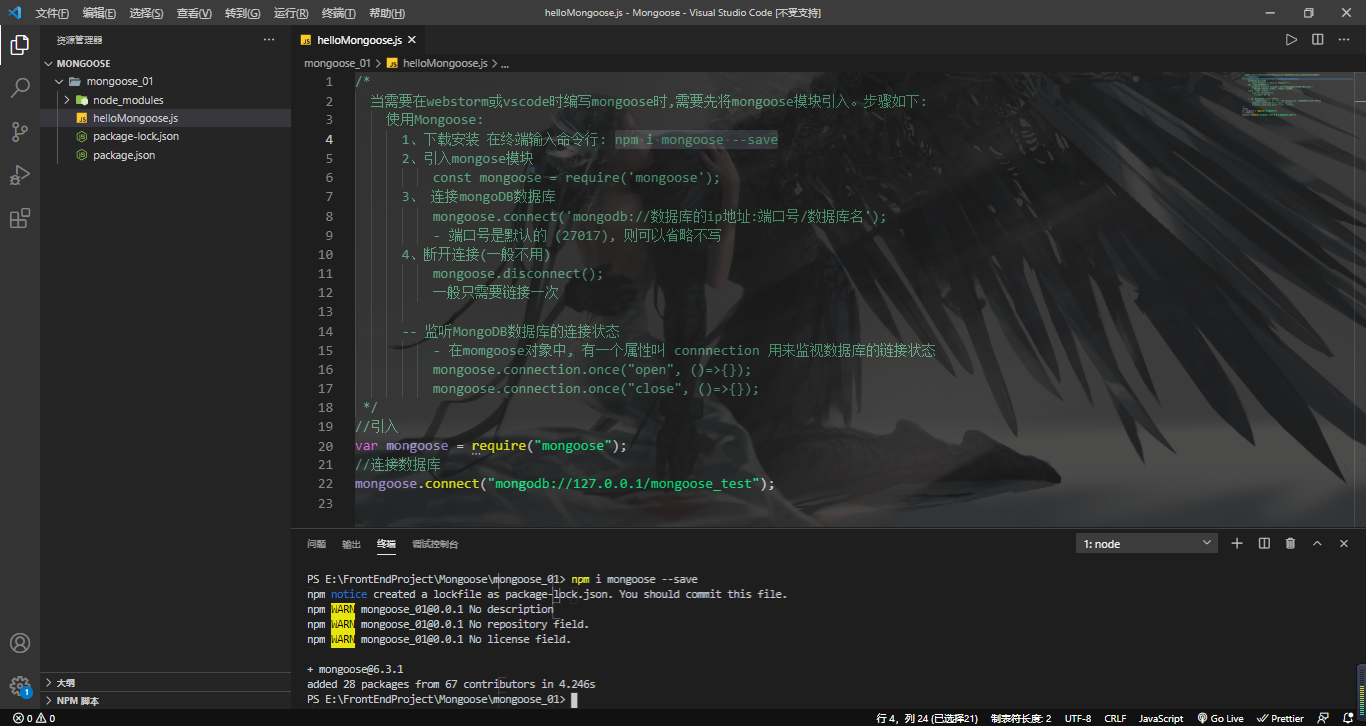Switch to the 调试控制台 panel tab
The image size is (1366, 726).
(435, 544)
